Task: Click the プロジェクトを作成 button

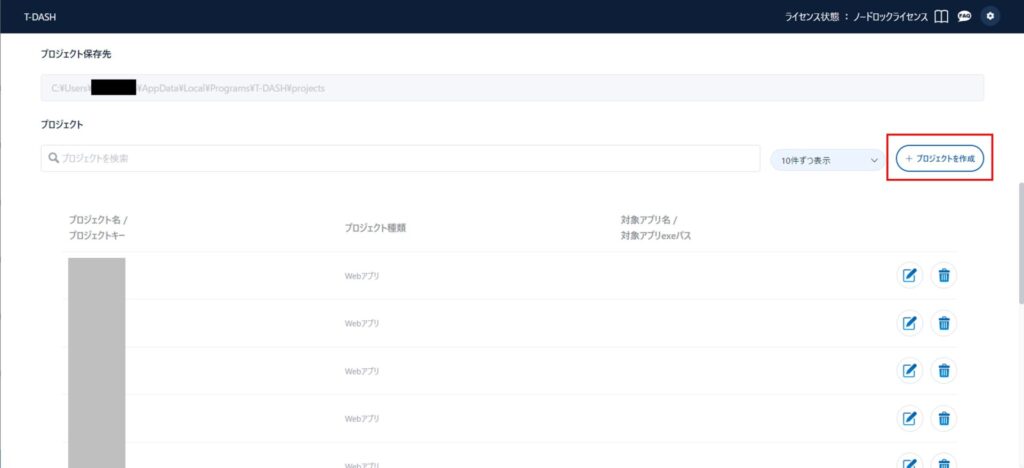Action: [x=940, y=159]
